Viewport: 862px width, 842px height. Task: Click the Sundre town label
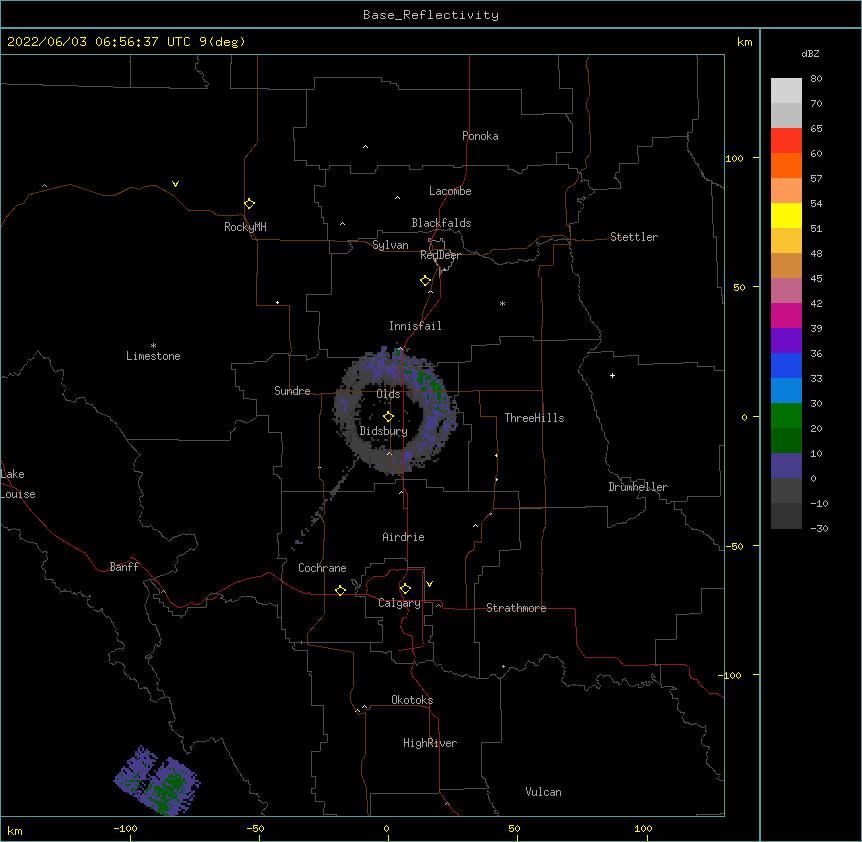tap(292, 391)
